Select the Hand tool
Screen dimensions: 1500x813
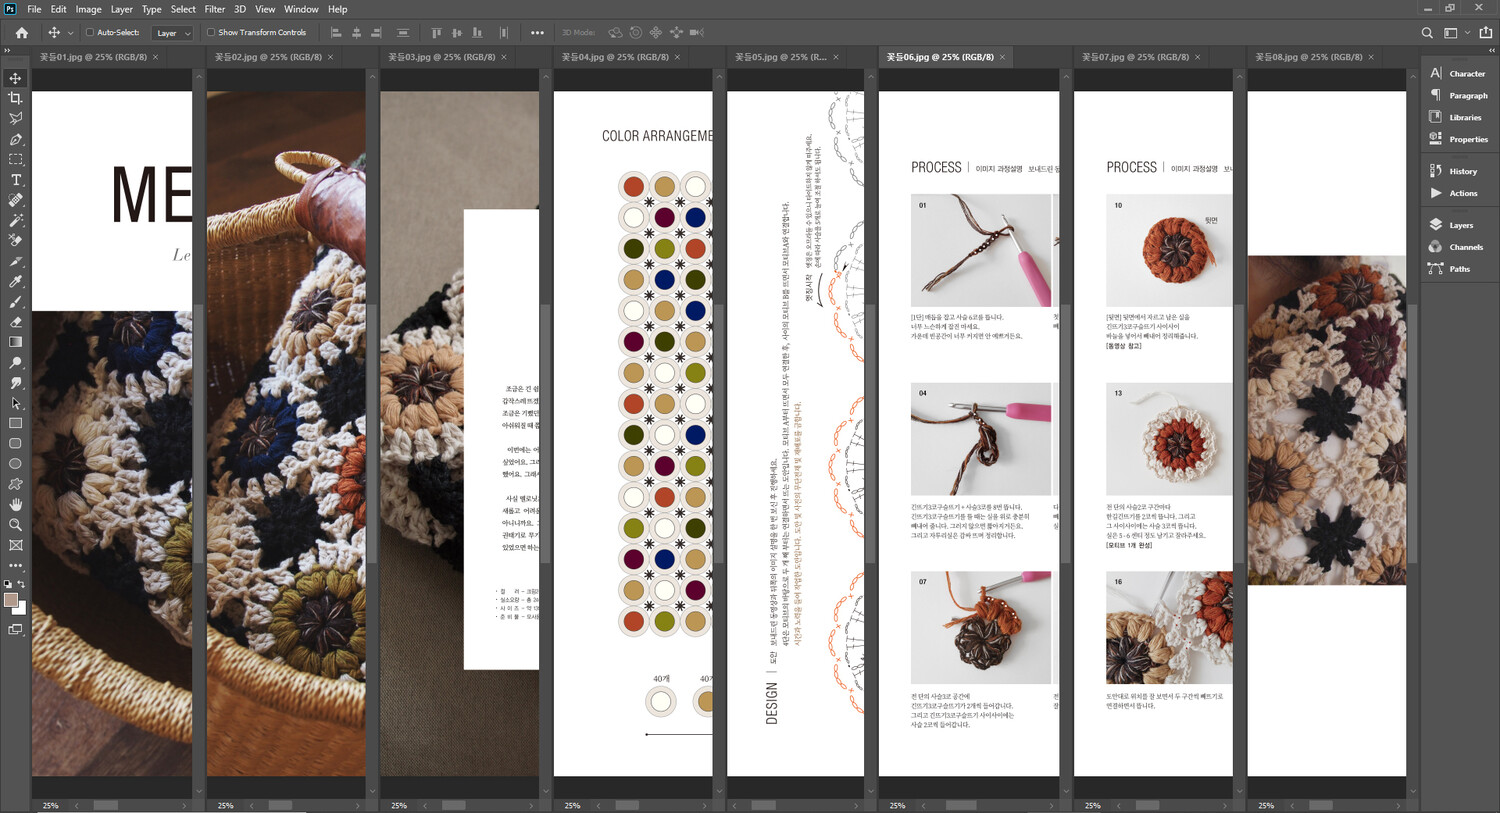pos(15,505)
